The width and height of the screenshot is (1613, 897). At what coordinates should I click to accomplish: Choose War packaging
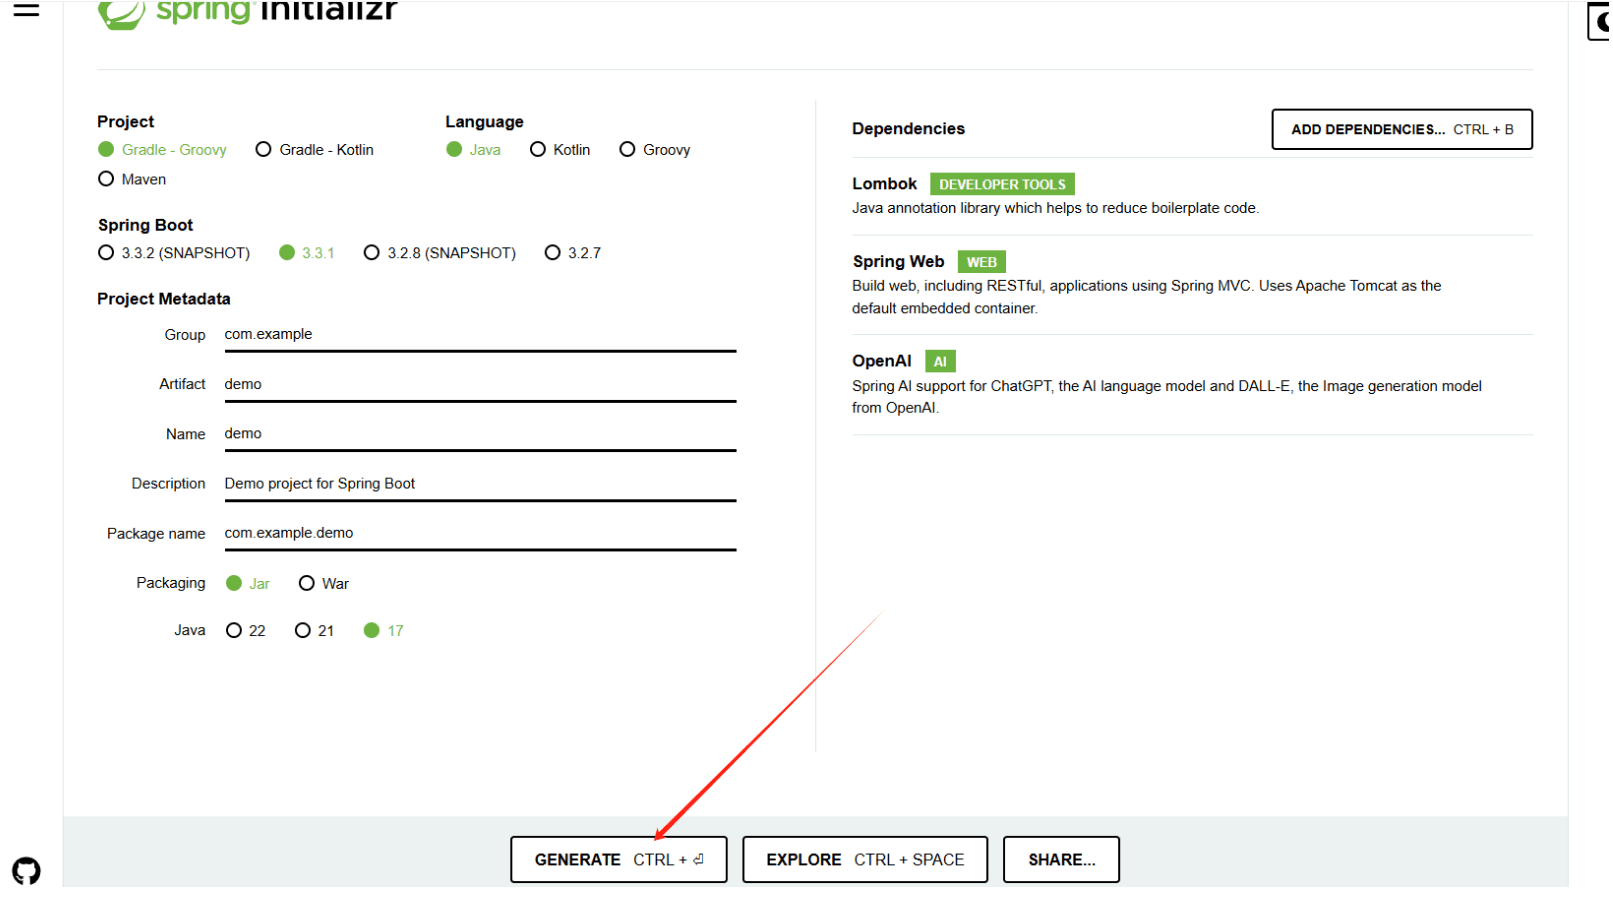tap(324, 584)
